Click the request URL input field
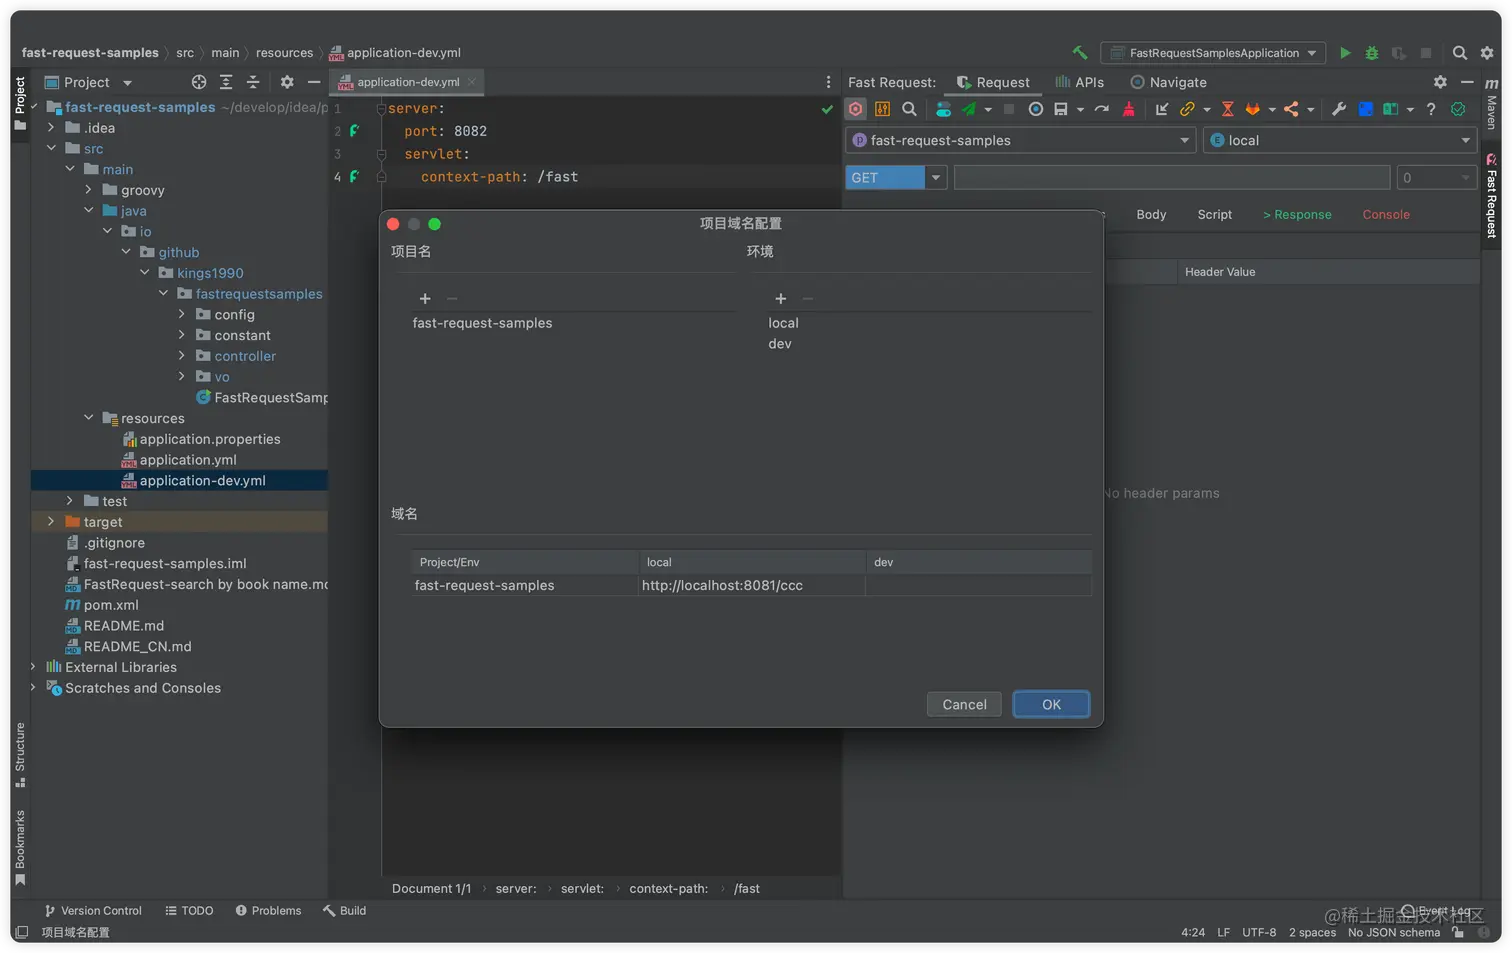1512x953 pixels. (x=1172, y=178)
